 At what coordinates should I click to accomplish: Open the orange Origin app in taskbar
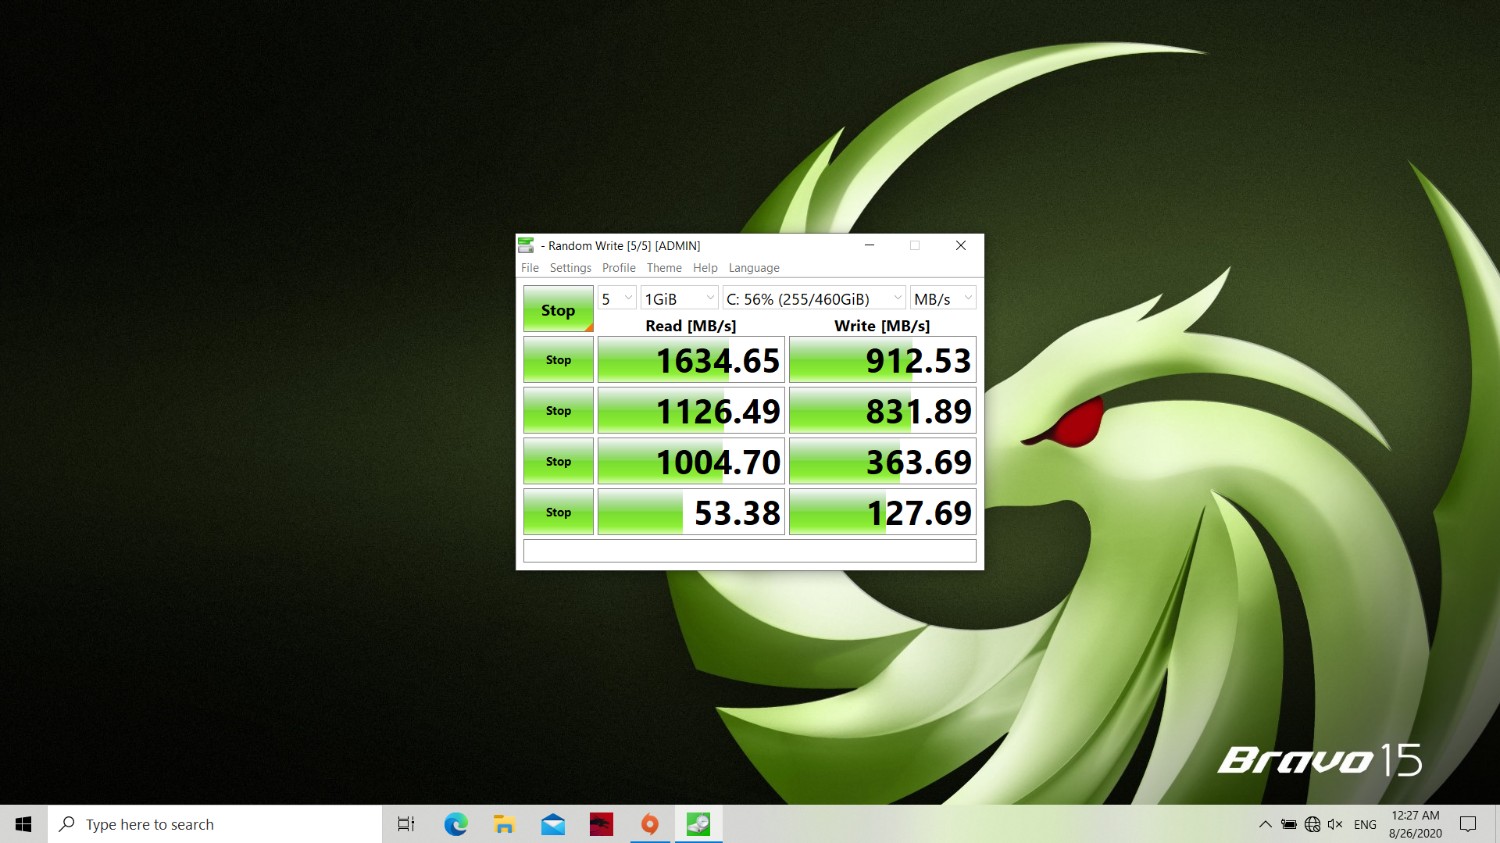[x=650, y=824]
